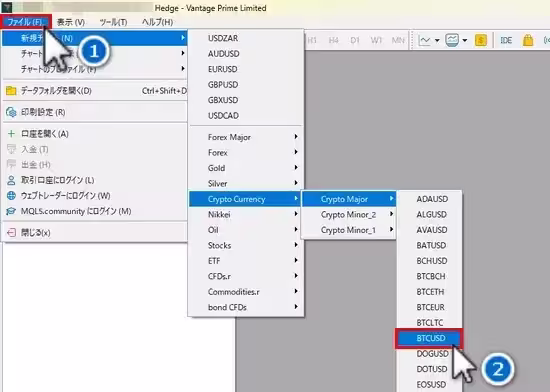Expand the Nikkei submenu
This screenshot has height=392, width=550.
coord(246,214)
